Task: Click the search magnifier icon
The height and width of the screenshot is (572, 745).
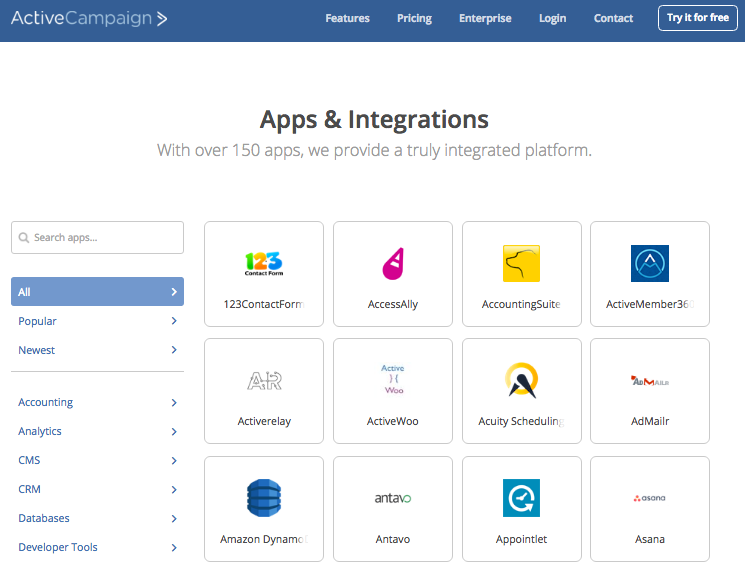Action: (x=24, y=238)
